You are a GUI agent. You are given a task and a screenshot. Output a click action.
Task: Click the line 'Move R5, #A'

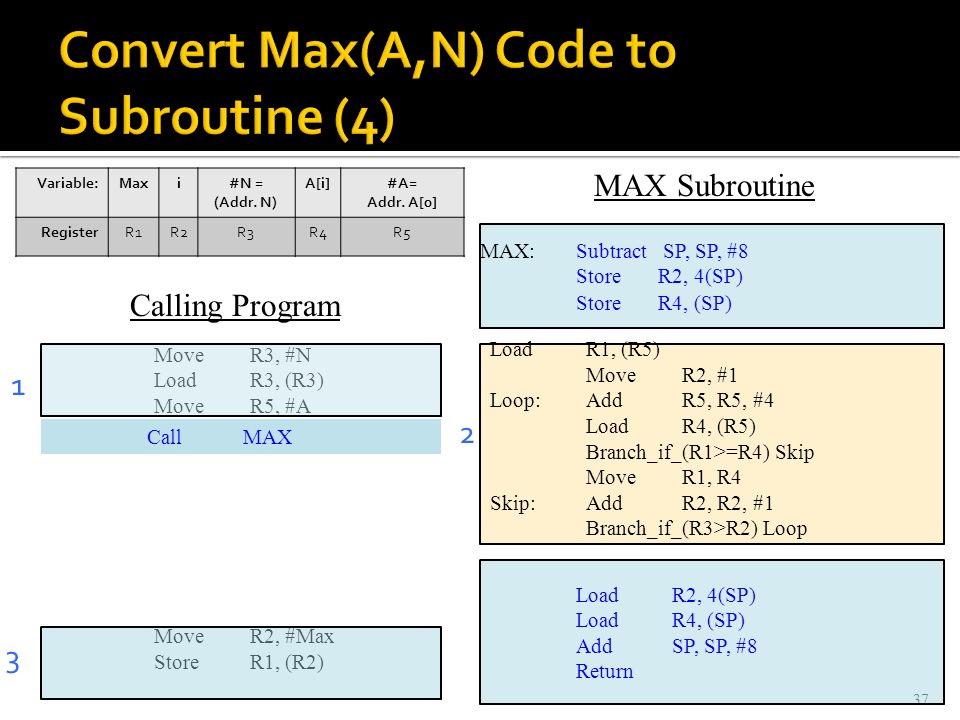pyautogui.click(x=233, y=406)
